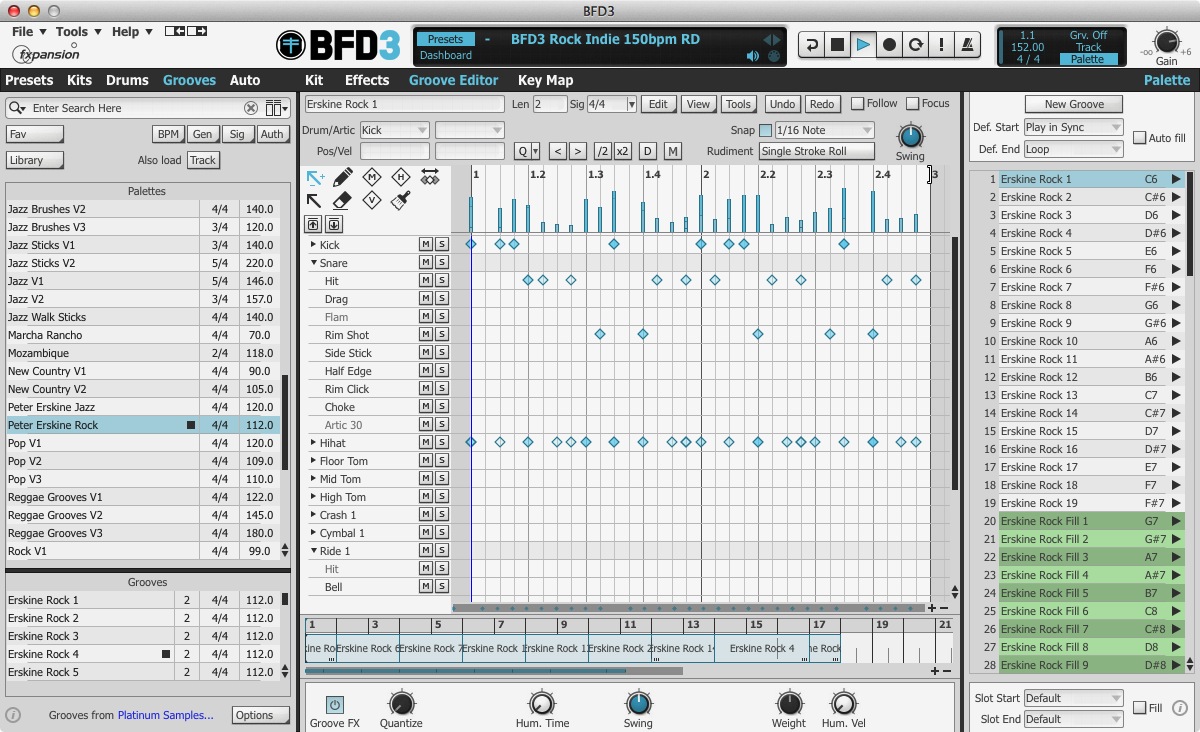
Task: Open the Def. Start Play in Sync dropdown
Action: click(1073, 127)
